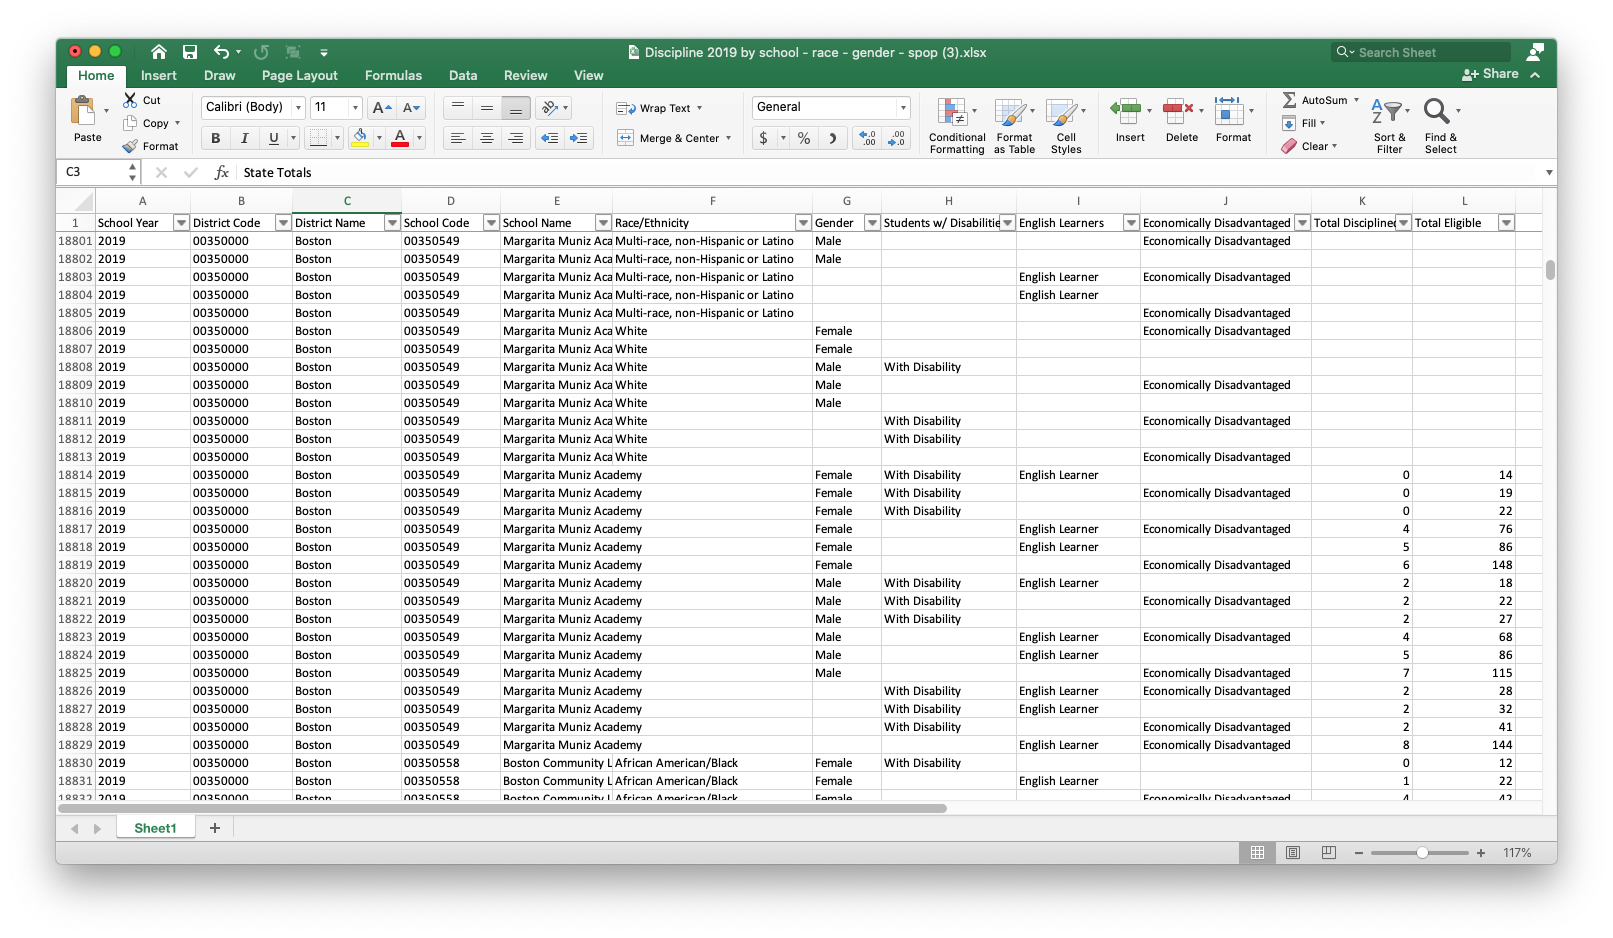Cut selection with scissors icon
The height and width of the screenshot is (938, 1613).
[130, 100]
